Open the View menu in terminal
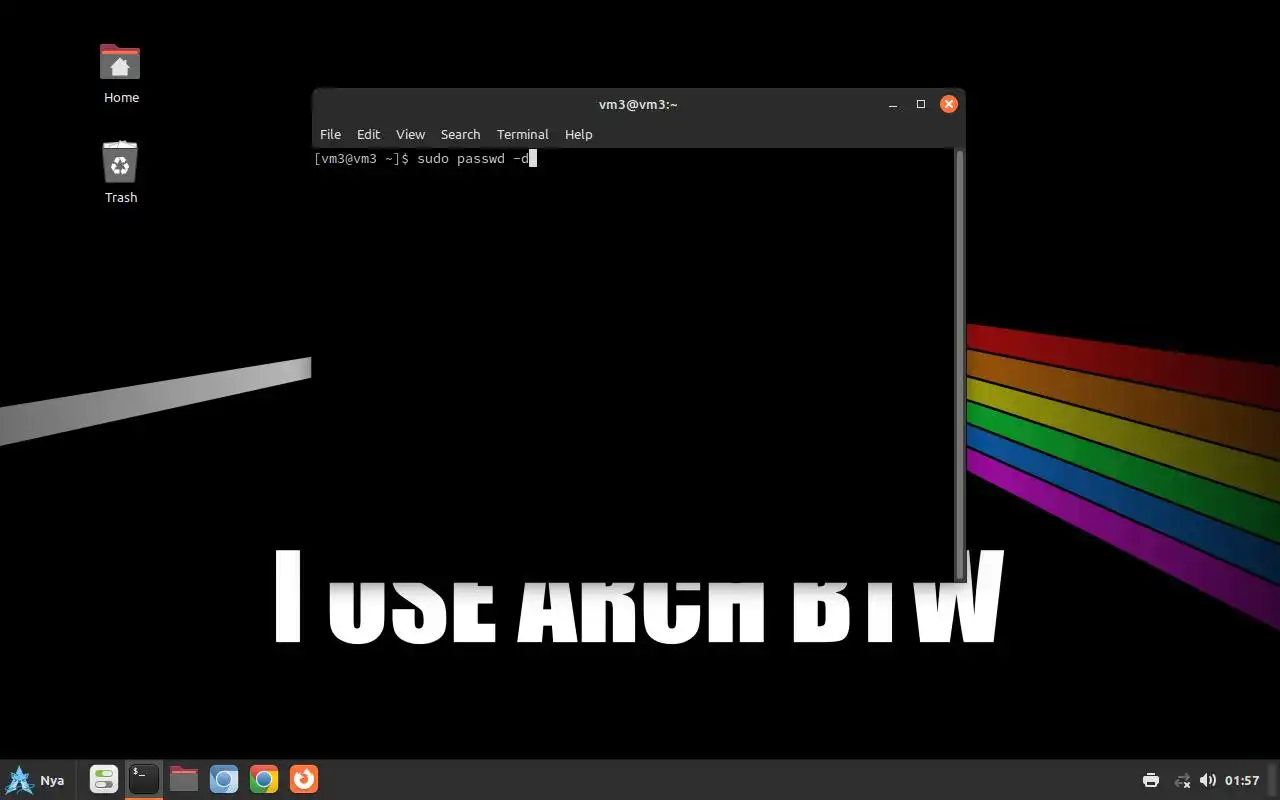The width and height of the screenshot is (1280, 800). [410, 134]
